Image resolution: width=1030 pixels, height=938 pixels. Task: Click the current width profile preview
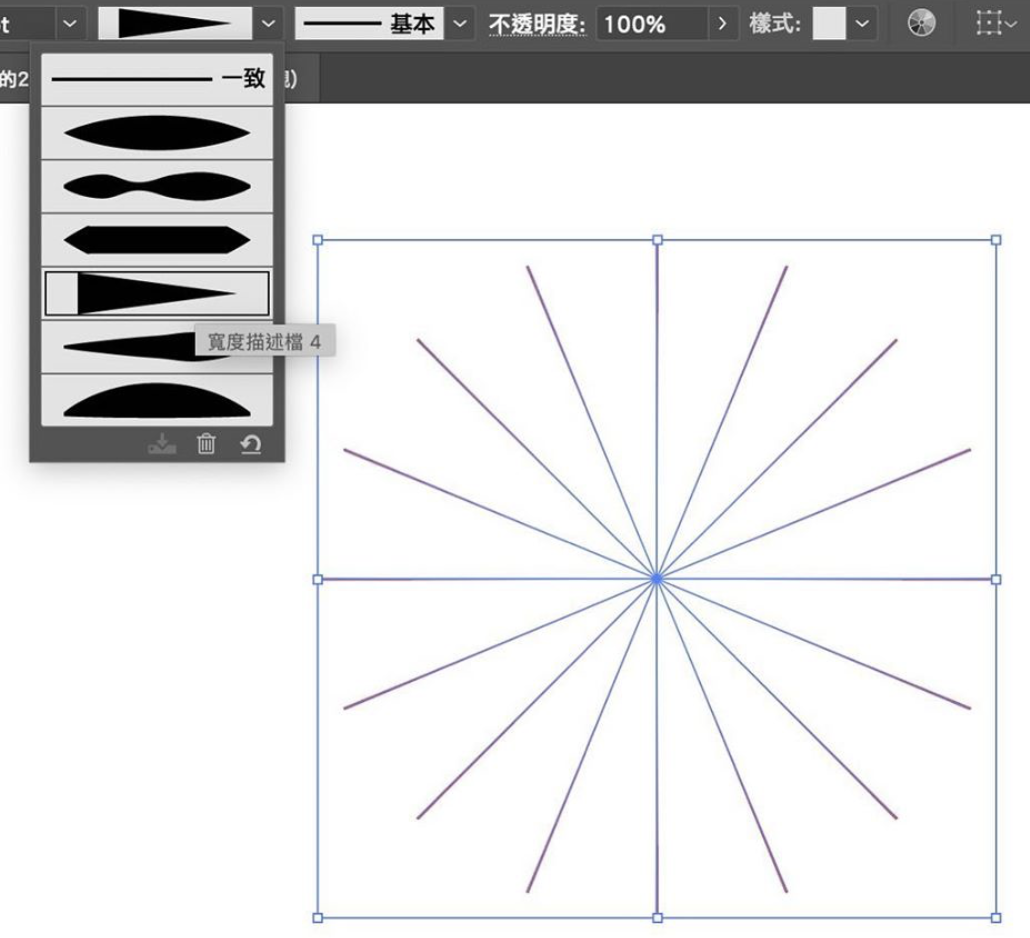[175, 24]
